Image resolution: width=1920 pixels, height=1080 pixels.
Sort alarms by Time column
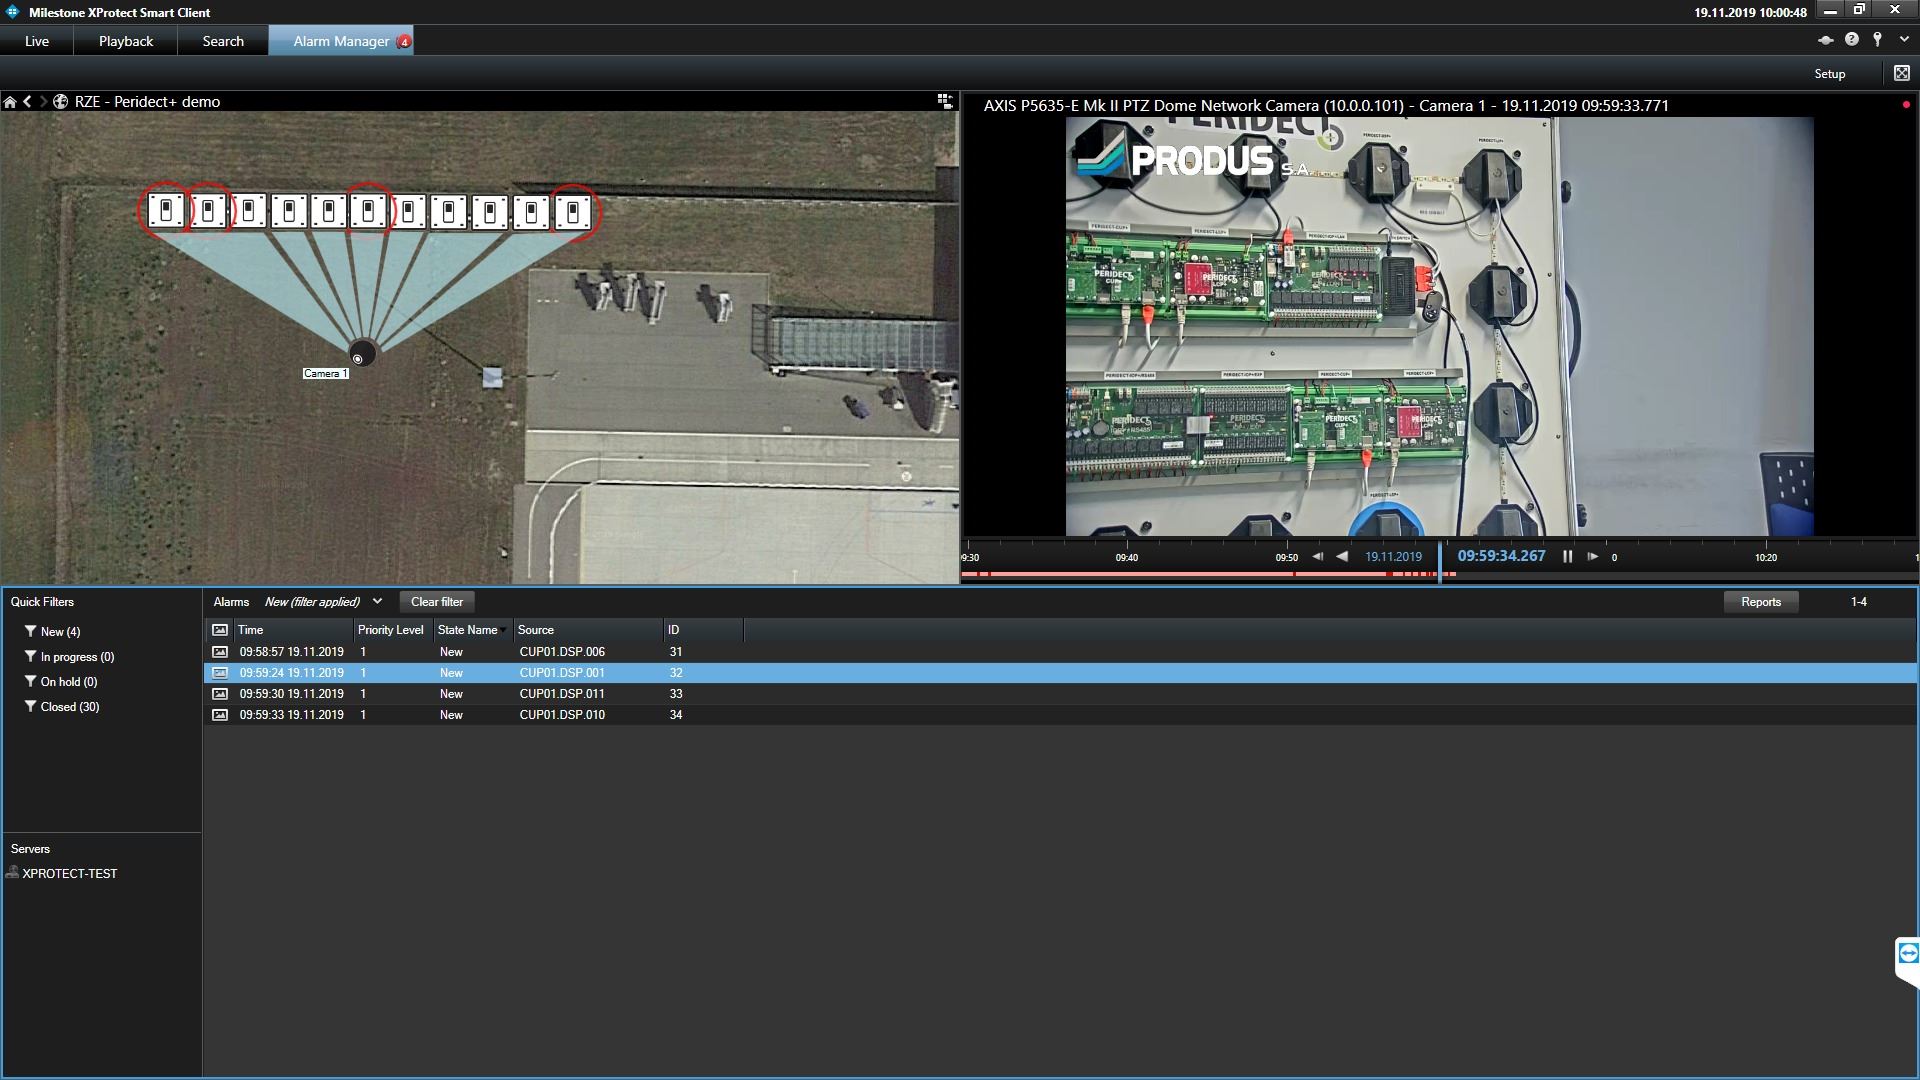click(294, 630)
